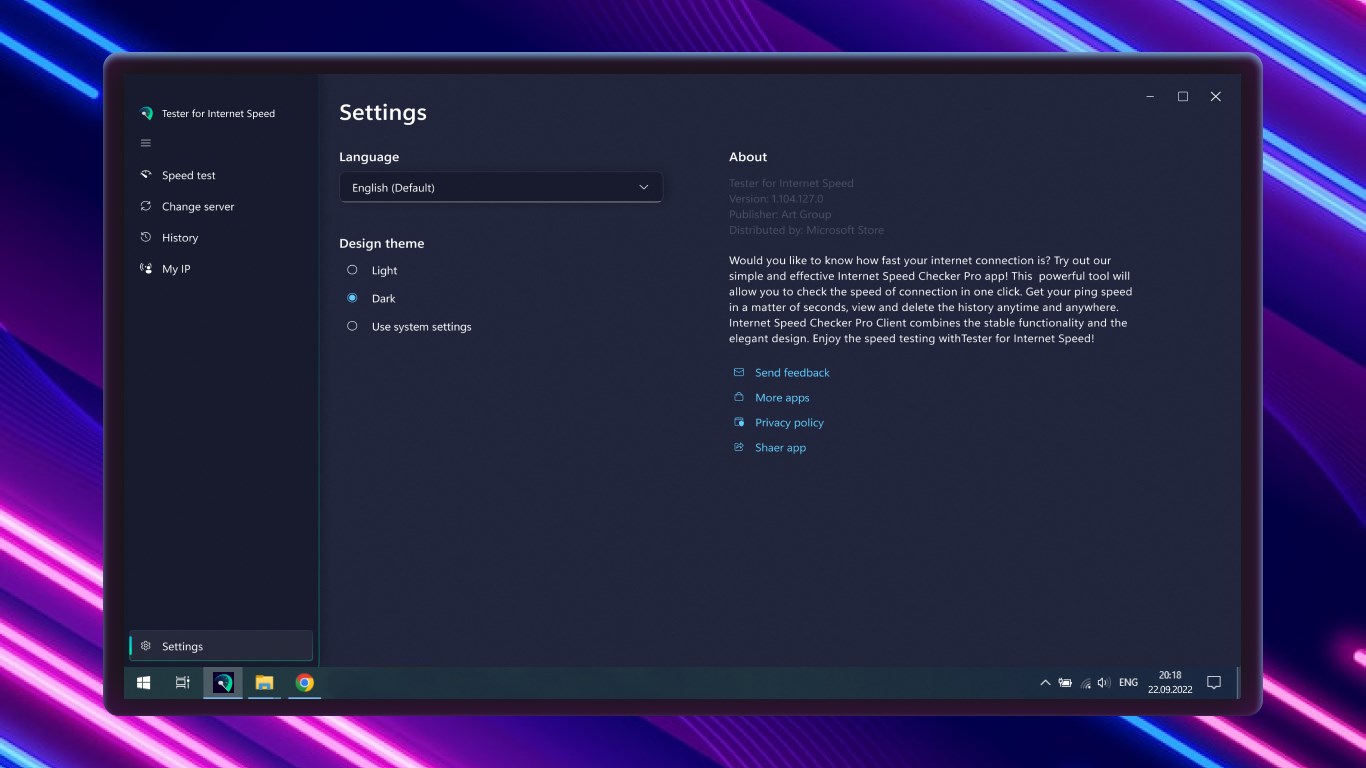Close the app window

pyautogui.click(x=1216, y=96)
